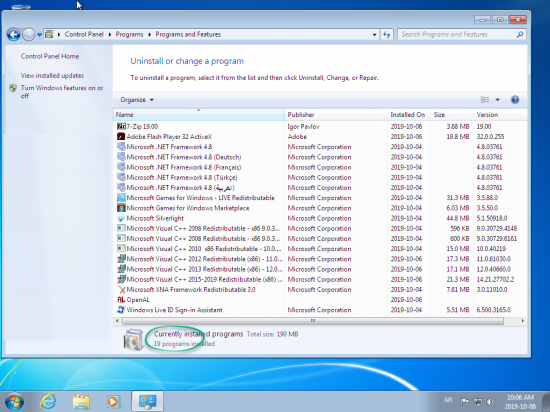Click the Adobe Flash Player 32 ActiveX icon

tap(121, 136)
